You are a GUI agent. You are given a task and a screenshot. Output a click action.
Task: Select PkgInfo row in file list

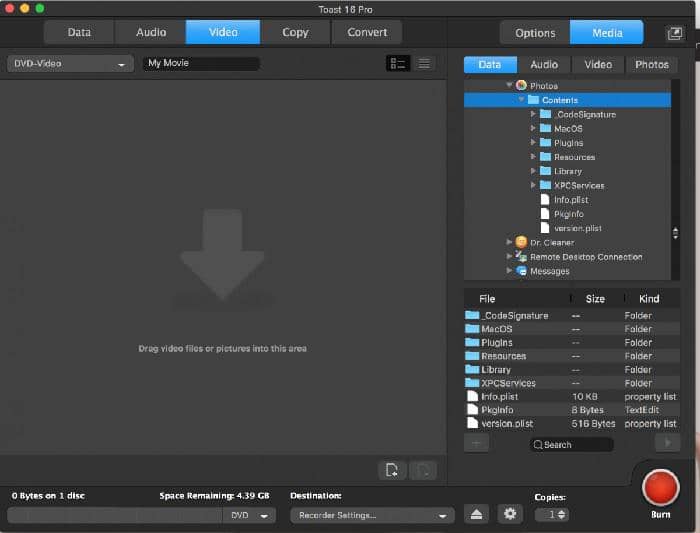572,410
